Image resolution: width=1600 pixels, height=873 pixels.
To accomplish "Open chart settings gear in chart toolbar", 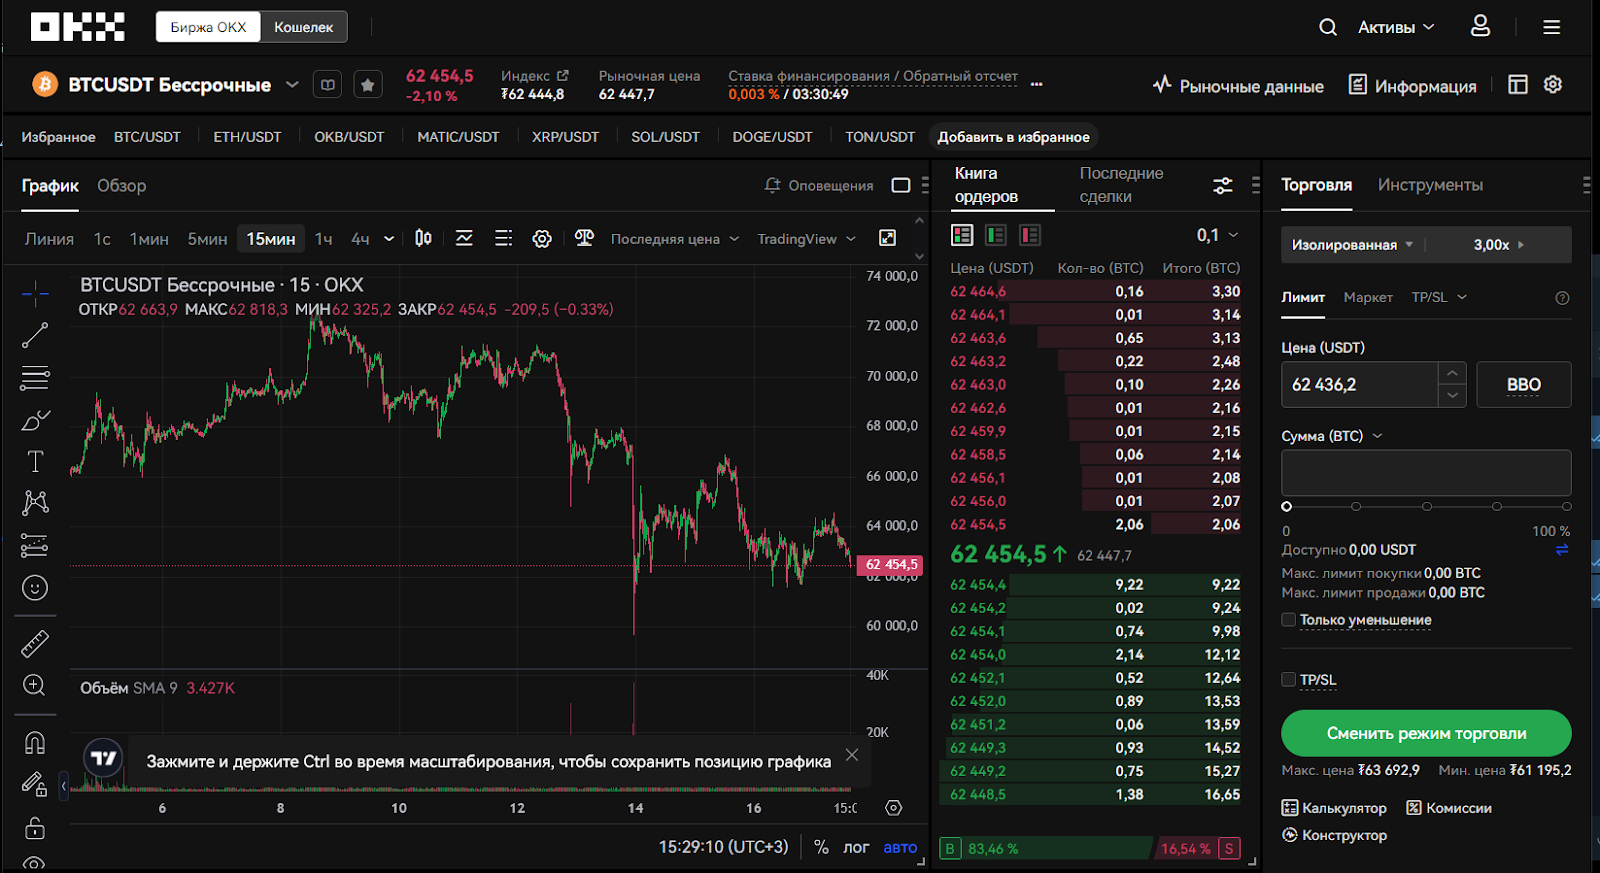I will pyautogui.click(x=542, y=239).
